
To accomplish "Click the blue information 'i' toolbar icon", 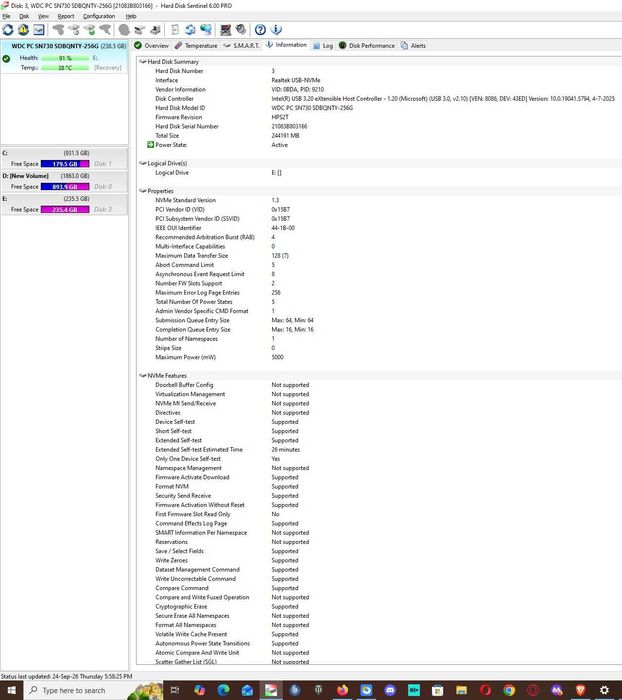I will tap(276, 30).
